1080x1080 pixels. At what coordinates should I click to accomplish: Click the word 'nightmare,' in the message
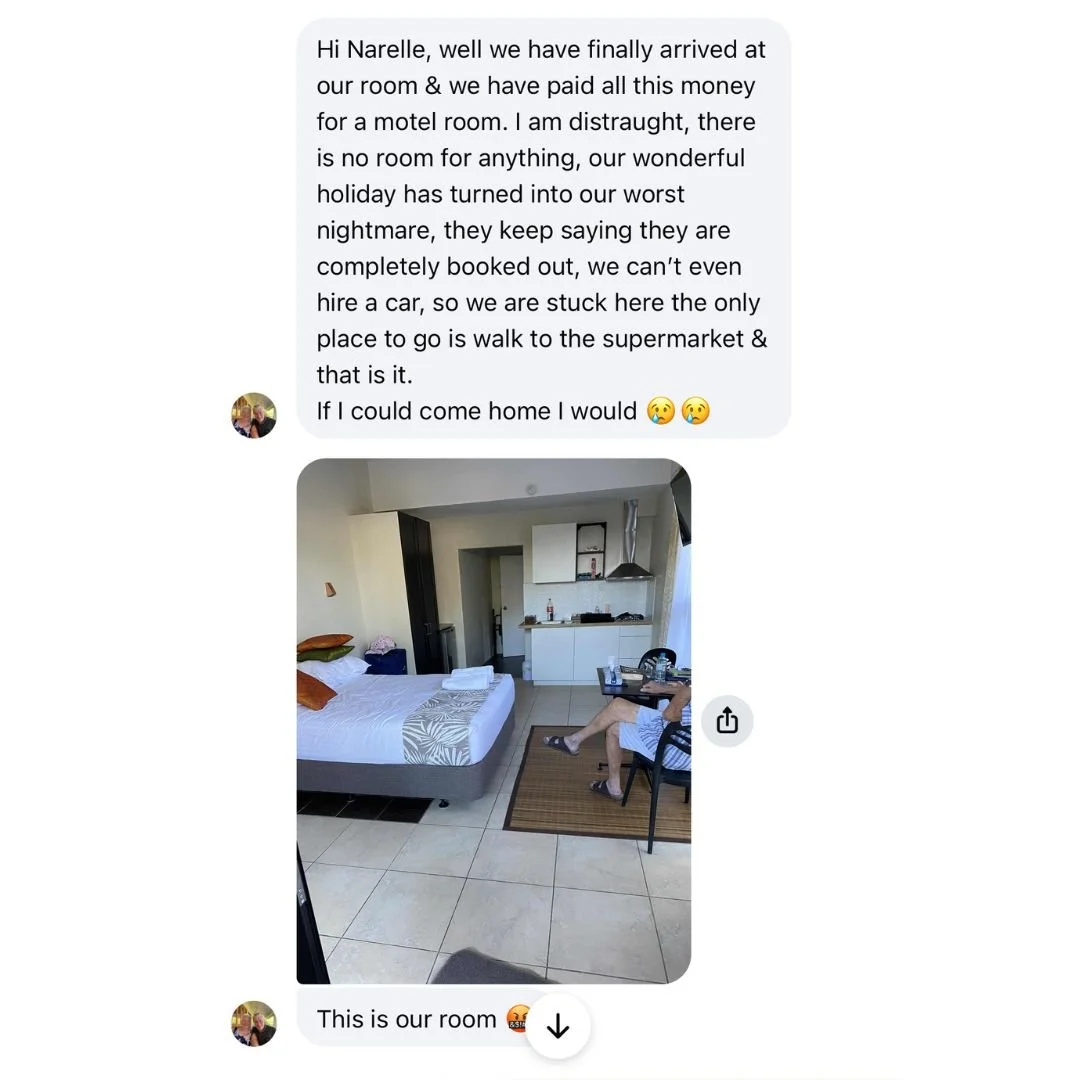[376, 231]
